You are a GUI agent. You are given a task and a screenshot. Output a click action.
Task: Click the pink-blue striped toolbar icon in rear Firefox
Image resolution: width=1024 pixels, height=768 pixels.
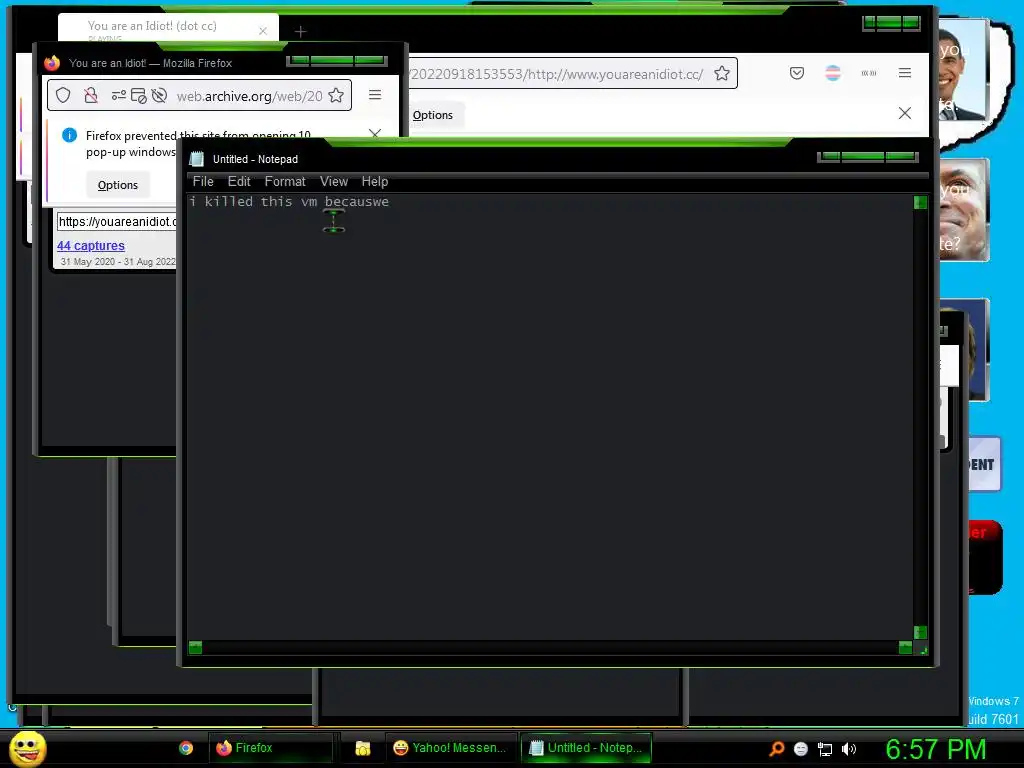[833, 72]
